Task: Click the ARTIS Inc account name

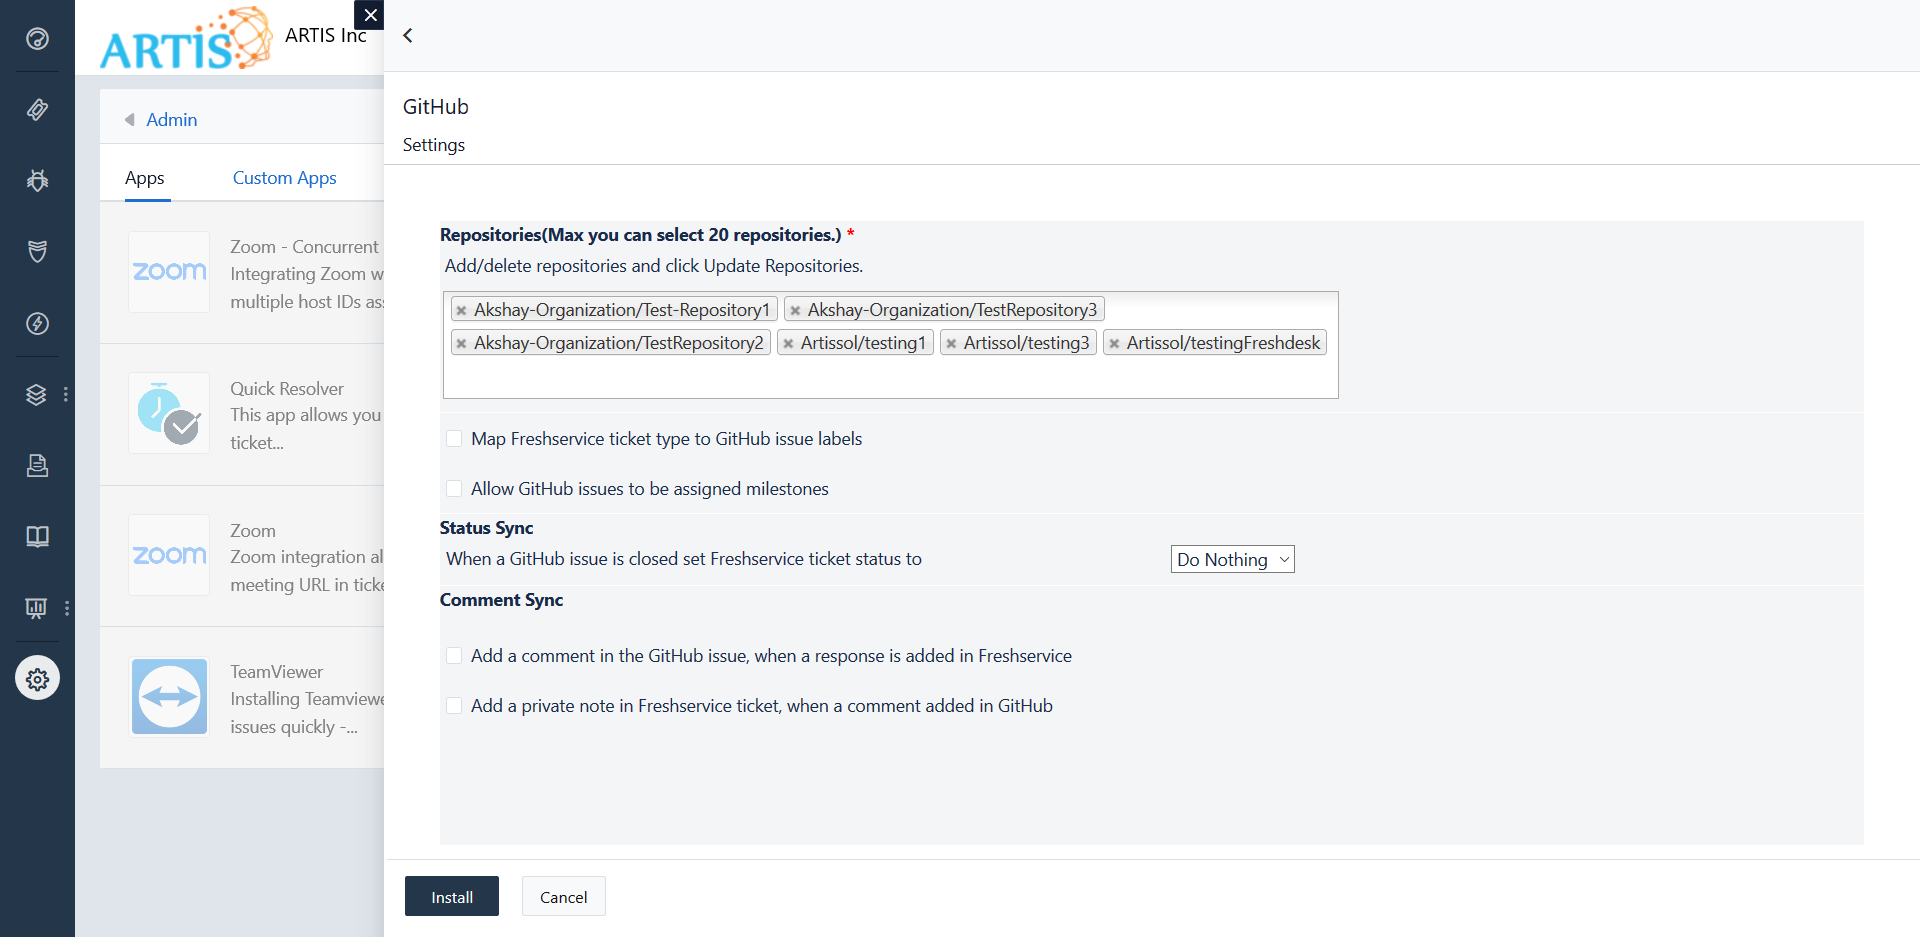Action: click(x=326, y=36)
